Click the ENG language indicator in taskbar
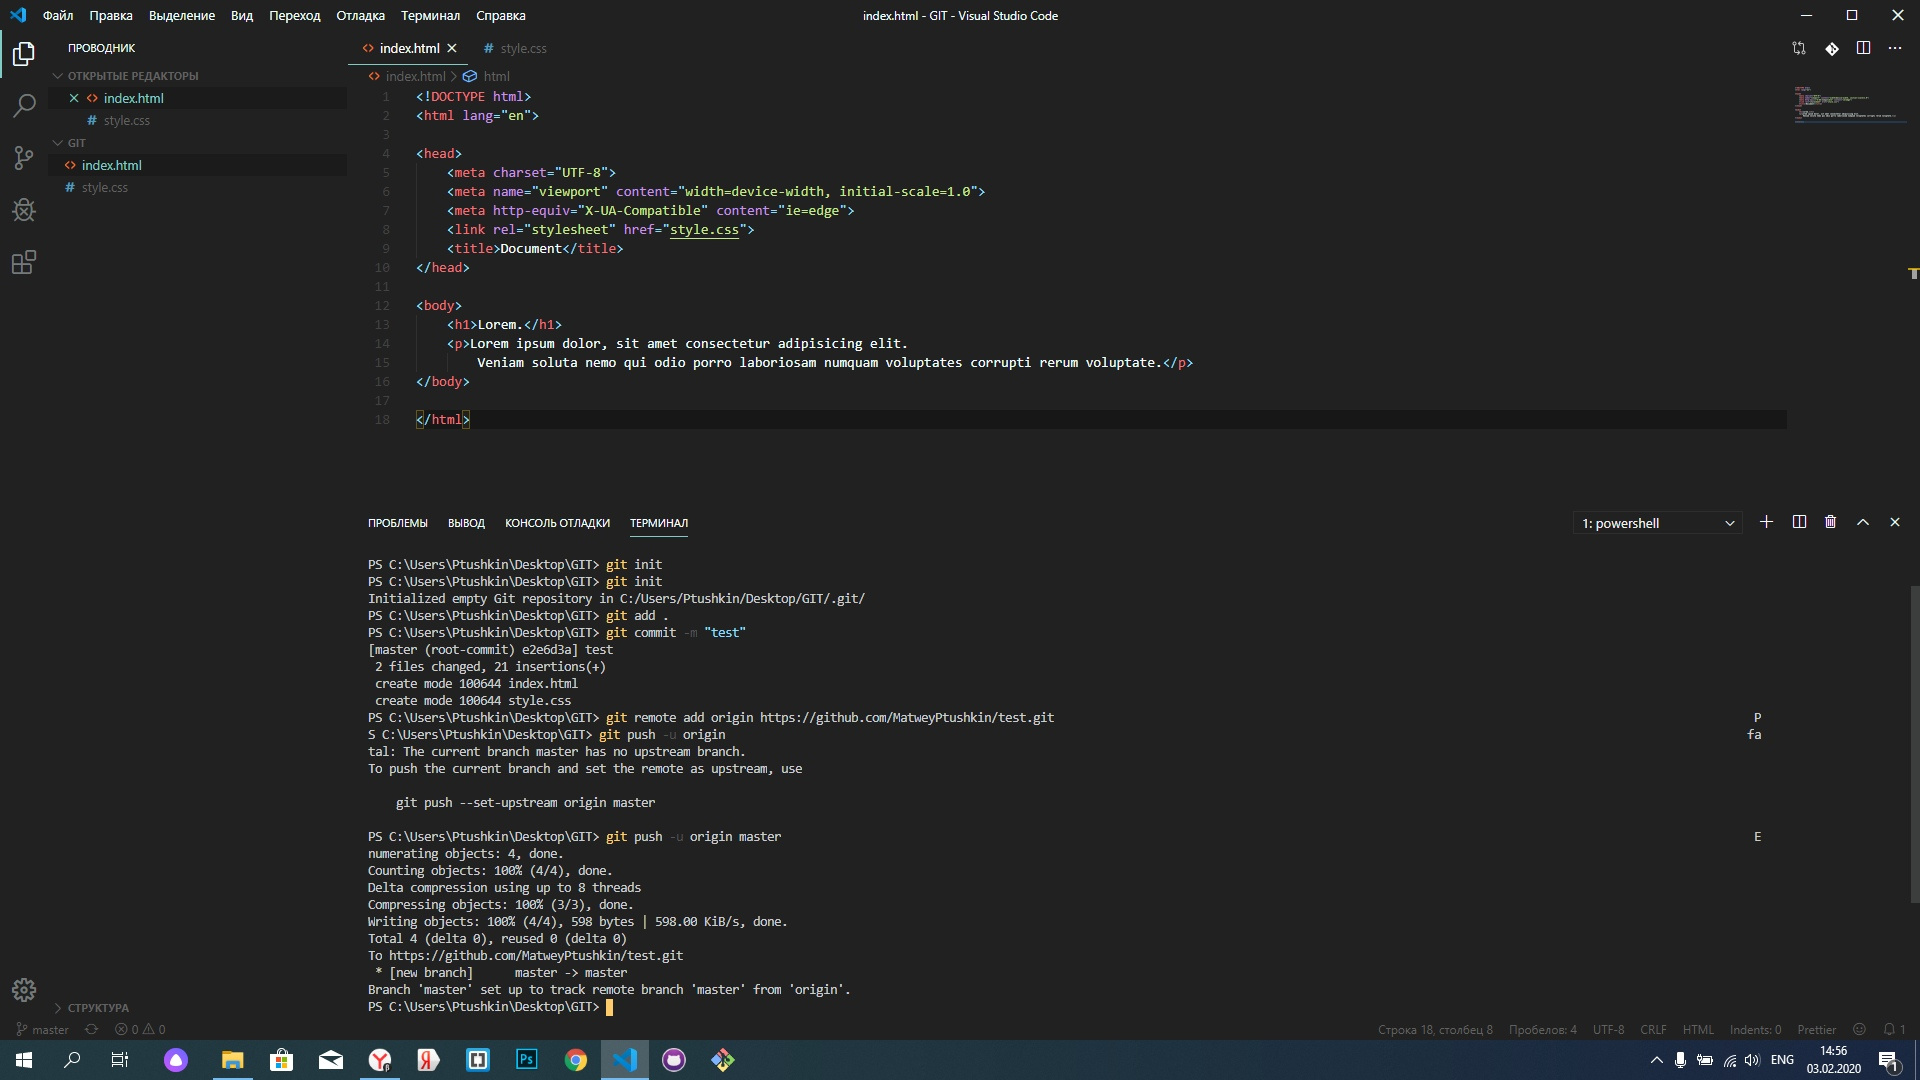 [x=1782, y=1060]
